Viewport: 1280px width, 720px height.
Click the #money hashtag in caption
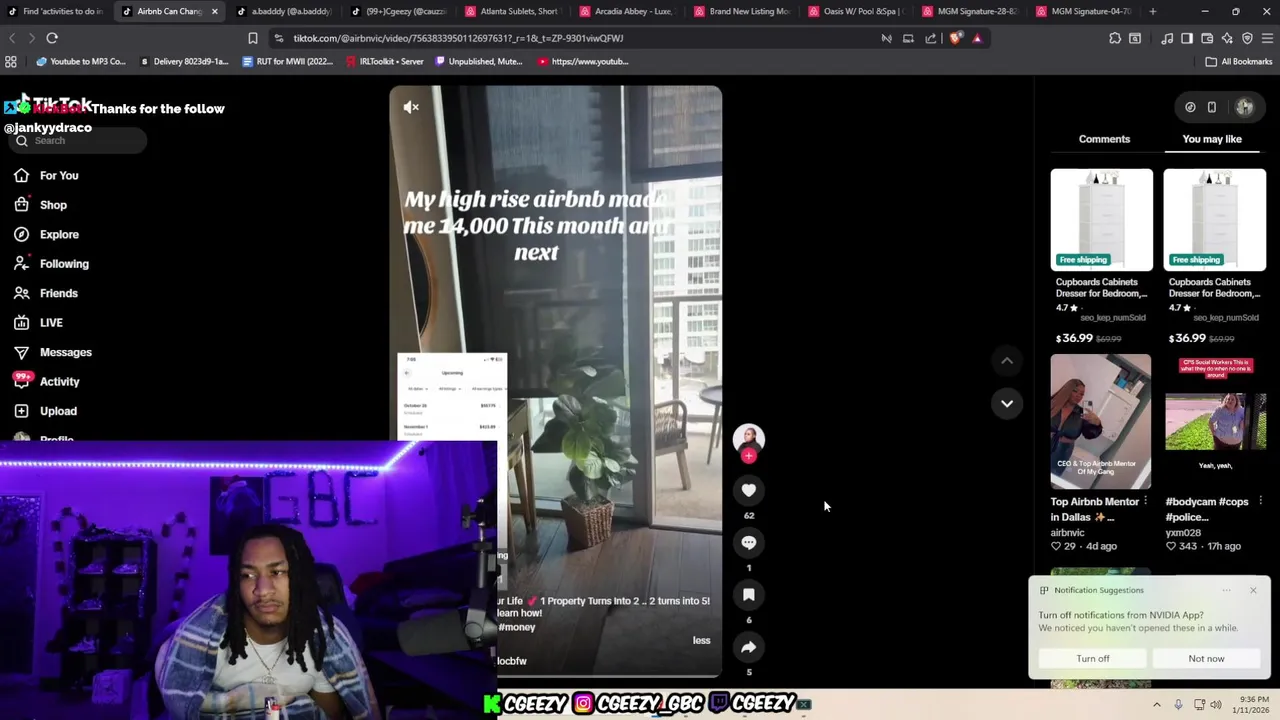point(516,627)
